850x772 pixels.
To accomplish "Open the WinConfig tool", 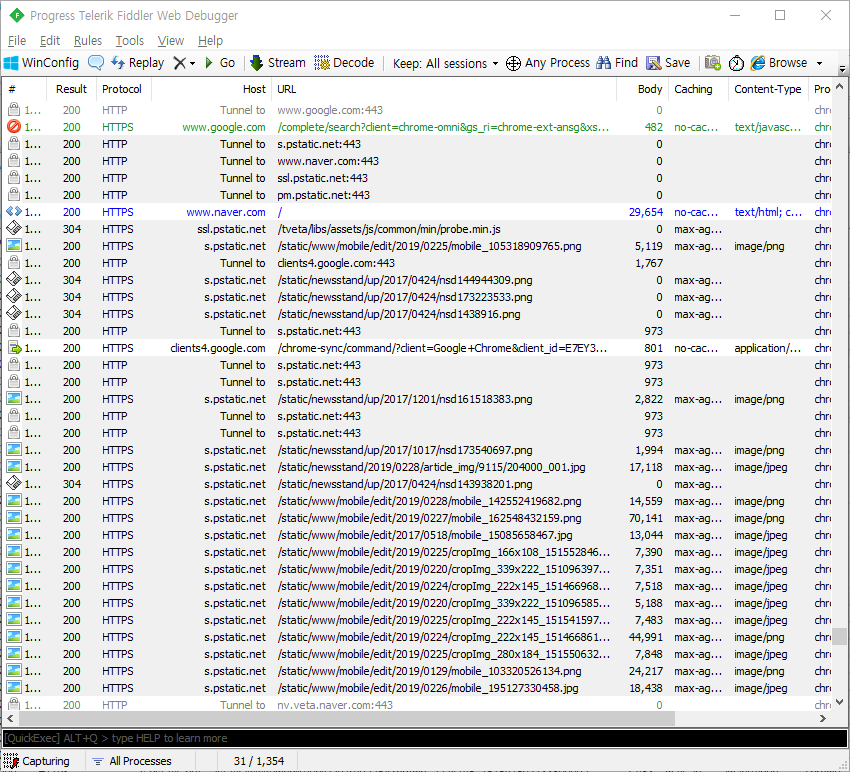I will click(42, 63).
